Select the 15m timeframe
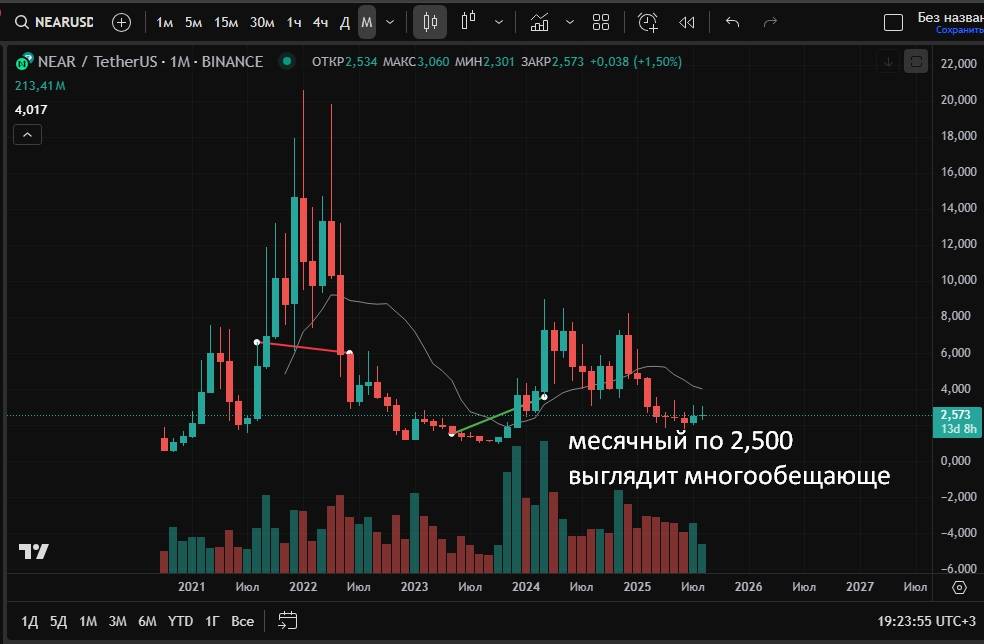This screenshot has width=984, height=644. click(226, 22)
